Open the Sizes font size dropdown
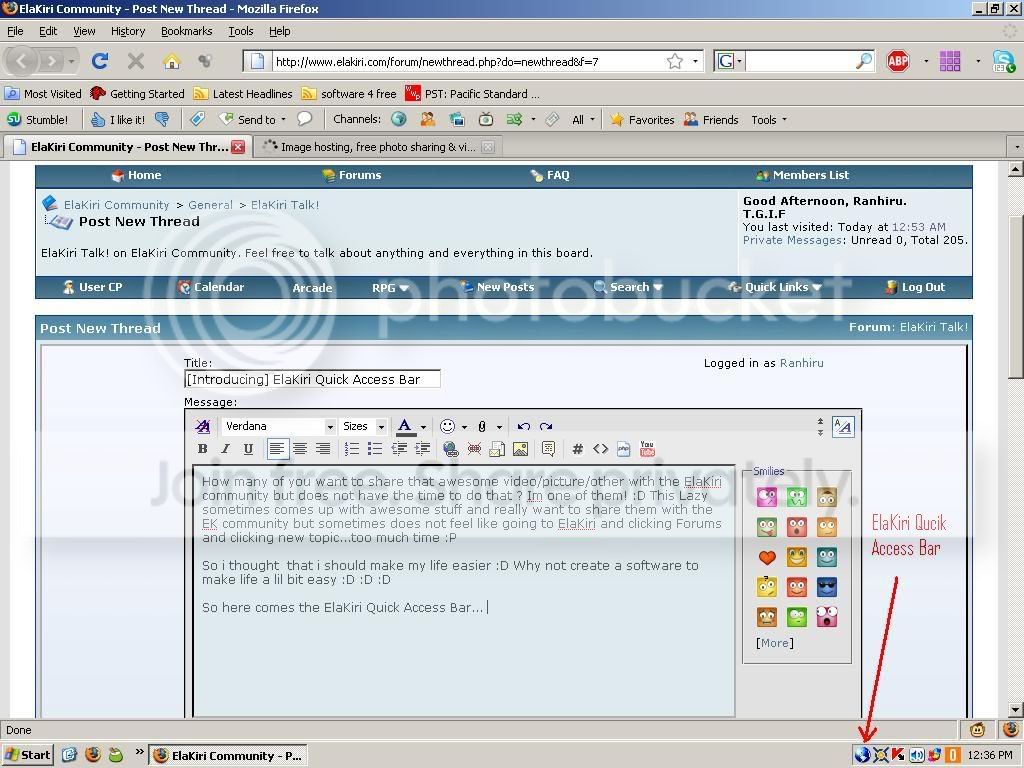This screenshot has width=1024, height=768. [x=363, y=426]
